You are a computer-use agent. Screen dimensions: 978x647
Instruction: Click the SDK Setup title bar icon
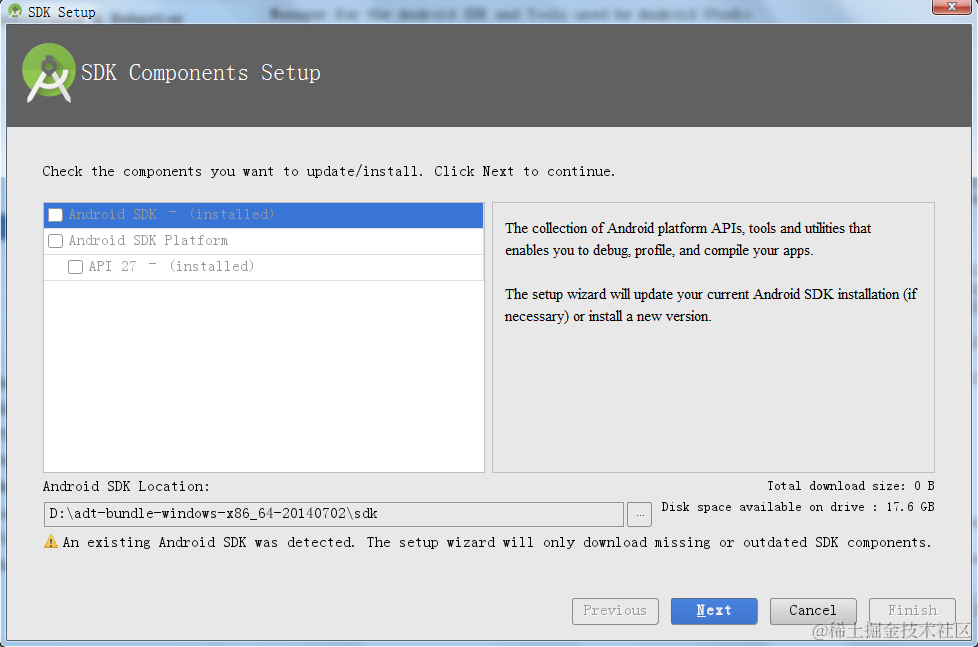[x=15, y=11]
